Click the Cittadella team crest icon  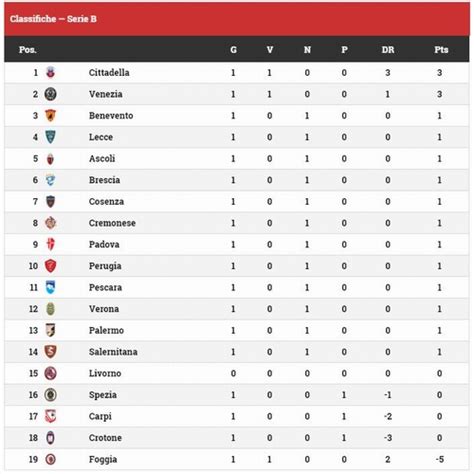click(x=50, y=72)
